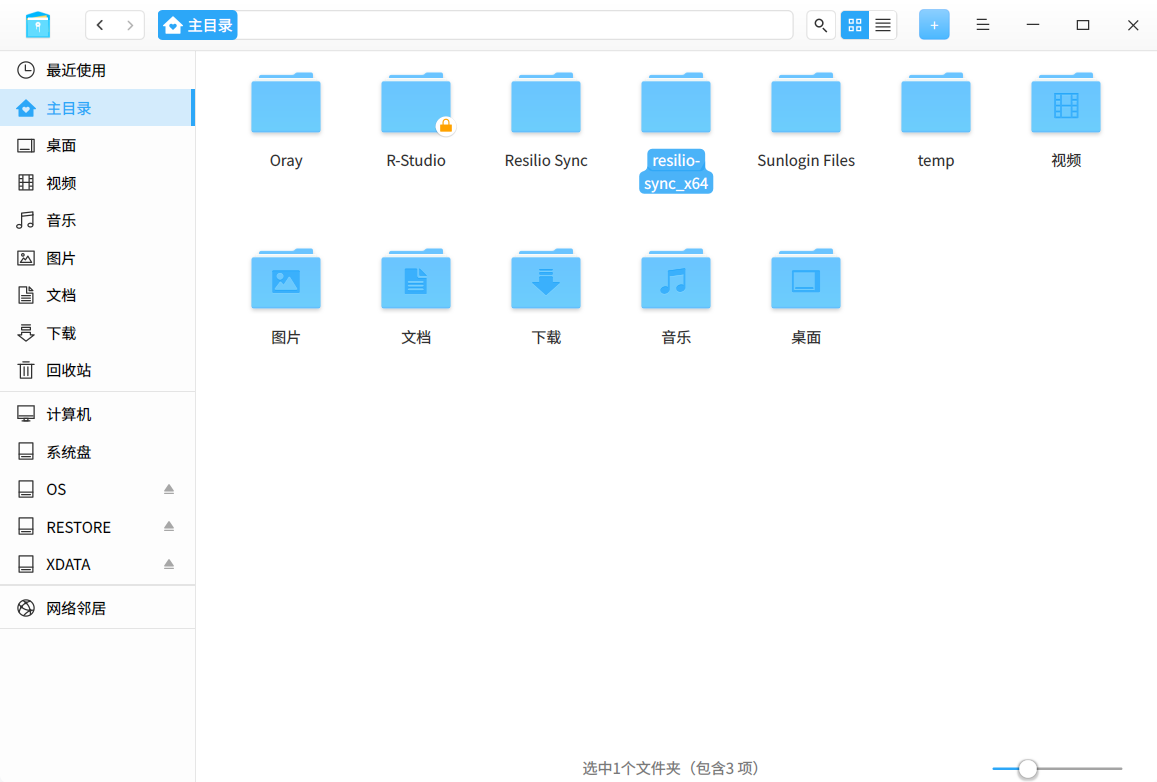Open the locked R-Studio folder
This screenshot has width=1157, height=782.
click(415, 103)
